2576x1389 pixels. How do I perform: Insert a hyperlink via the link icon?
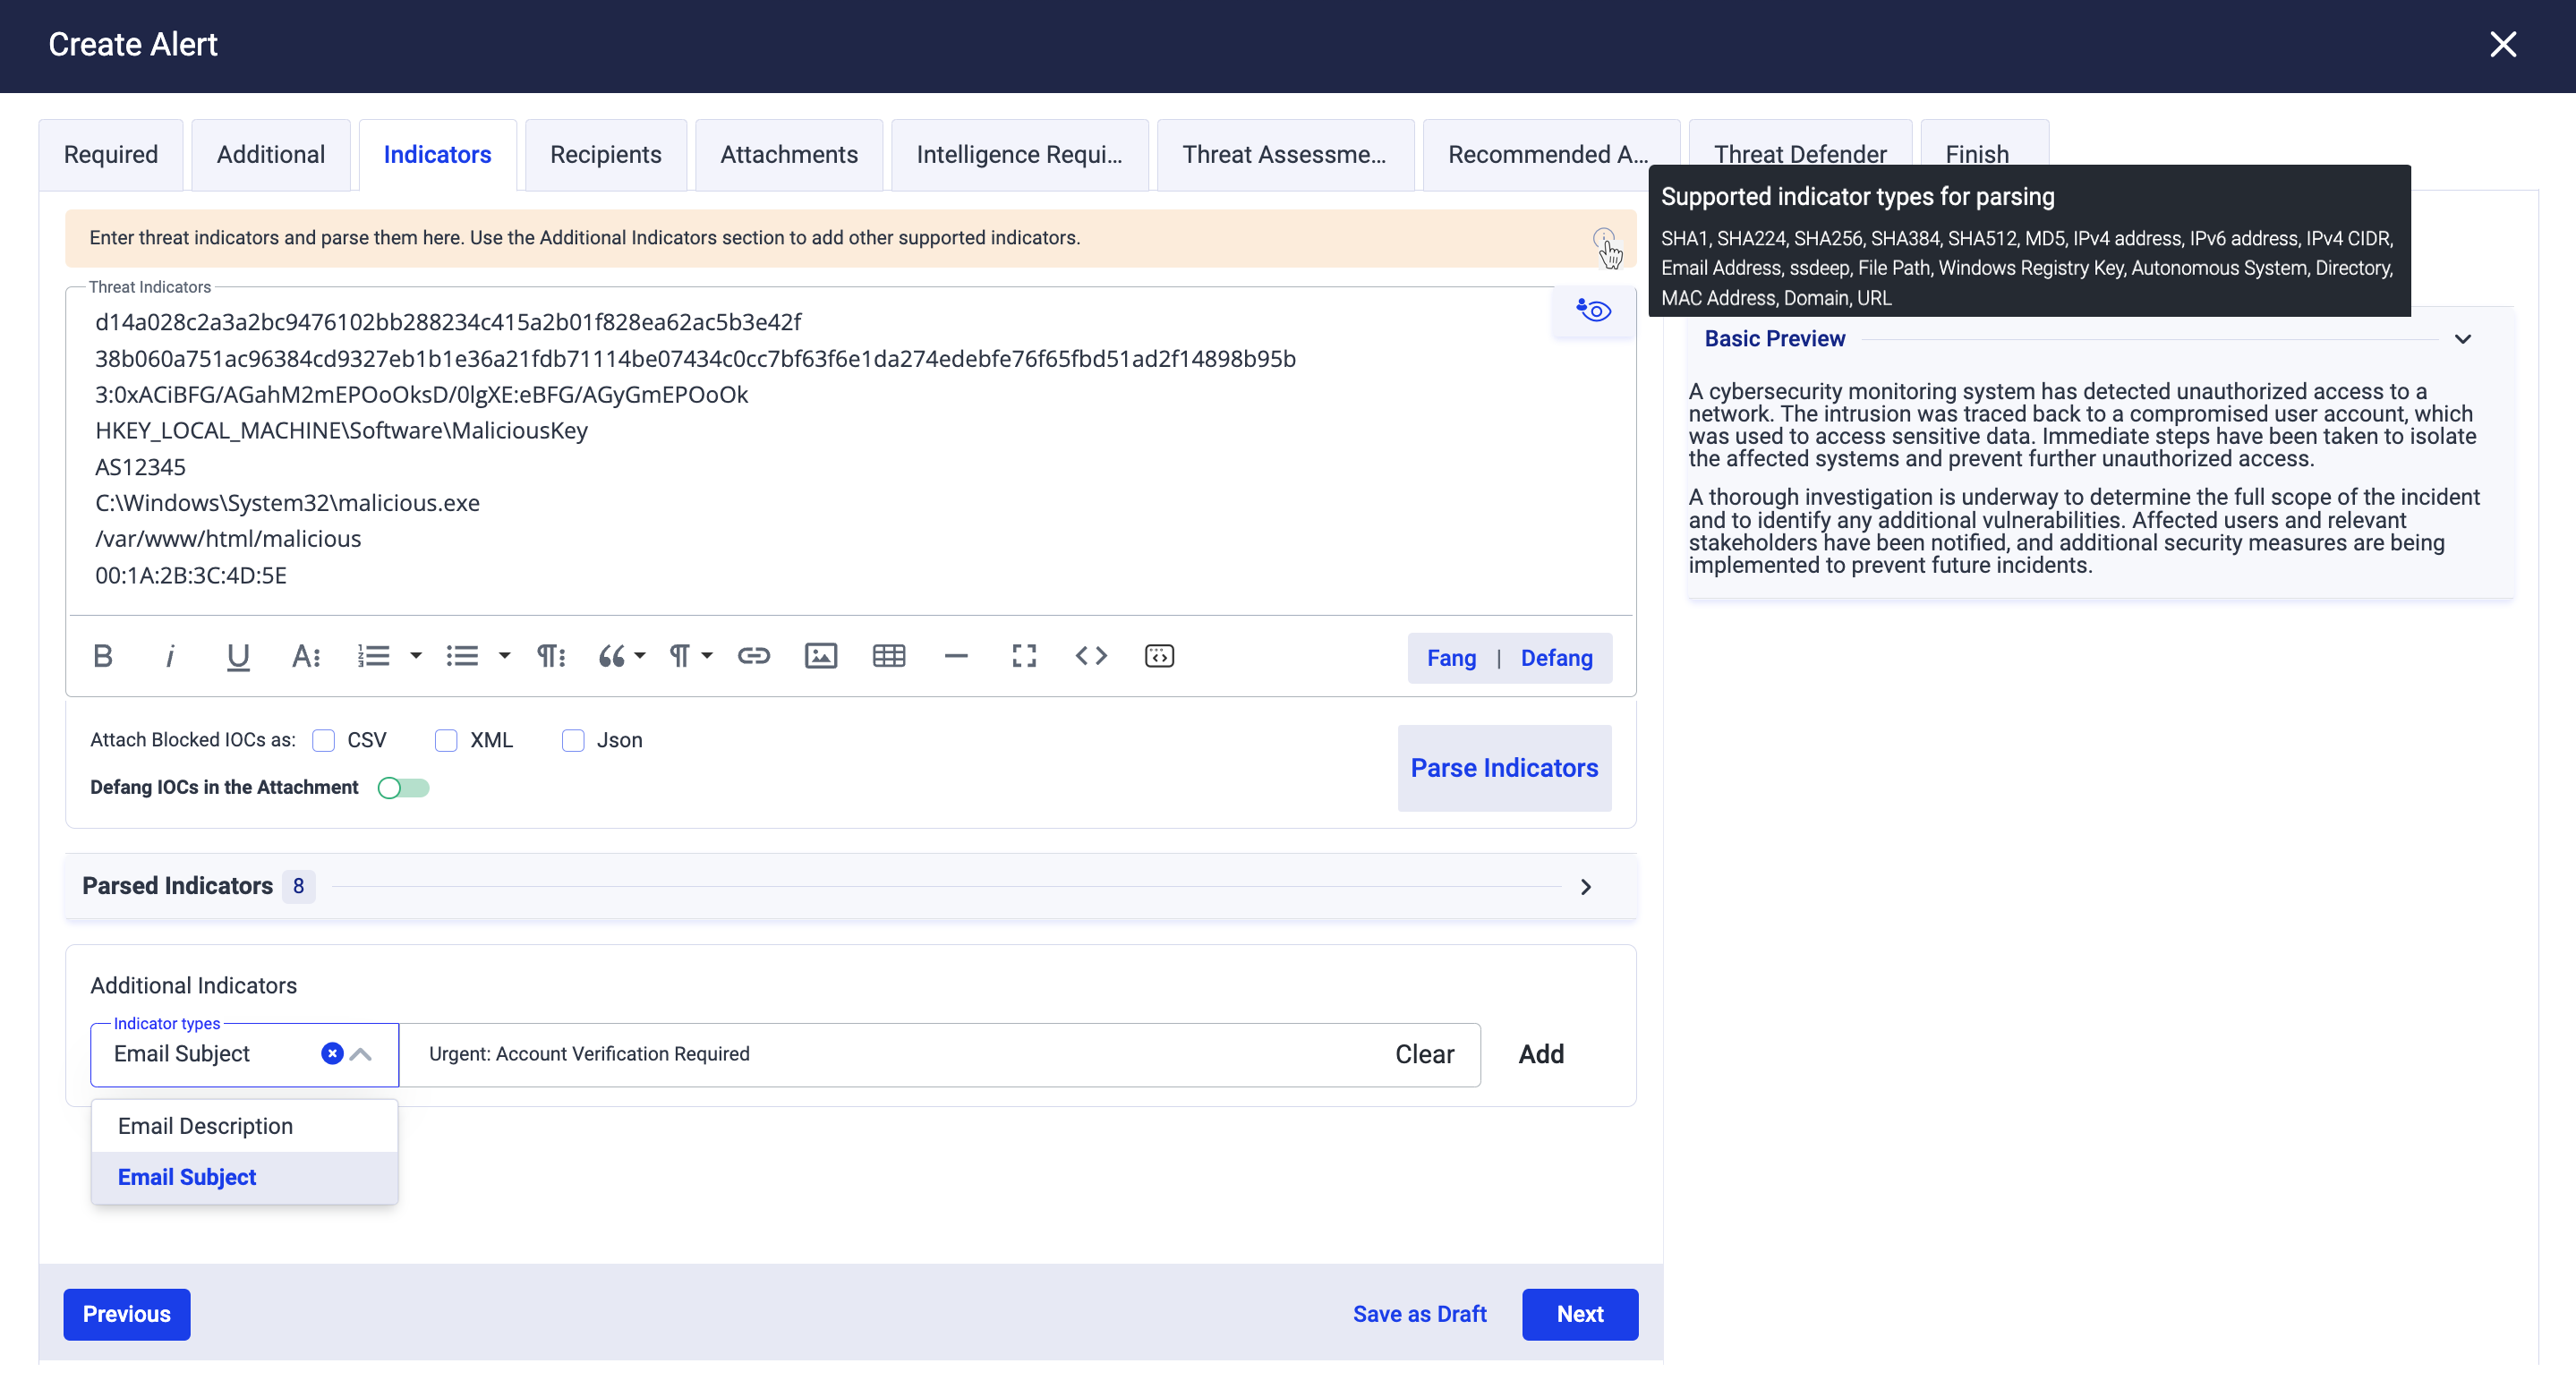point(753,656)
